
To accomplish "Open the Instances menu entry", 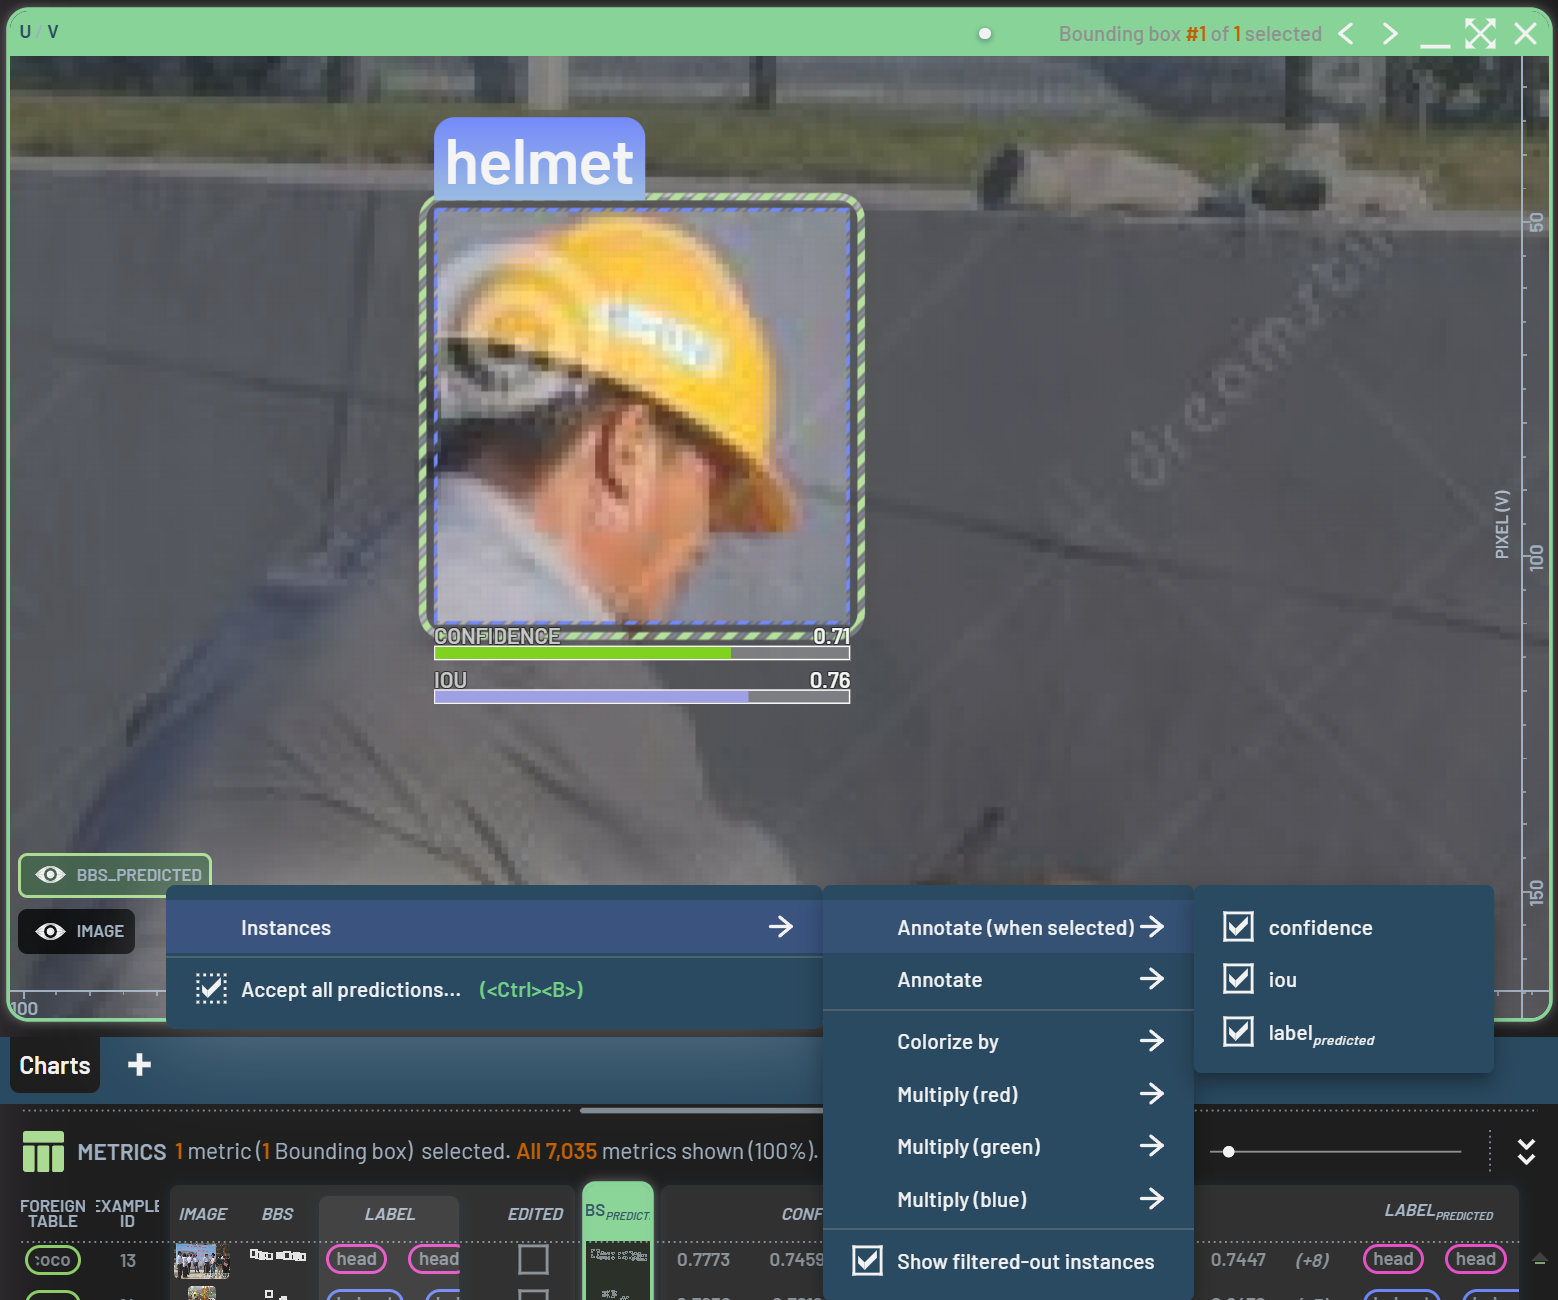I will coord(494,928).
